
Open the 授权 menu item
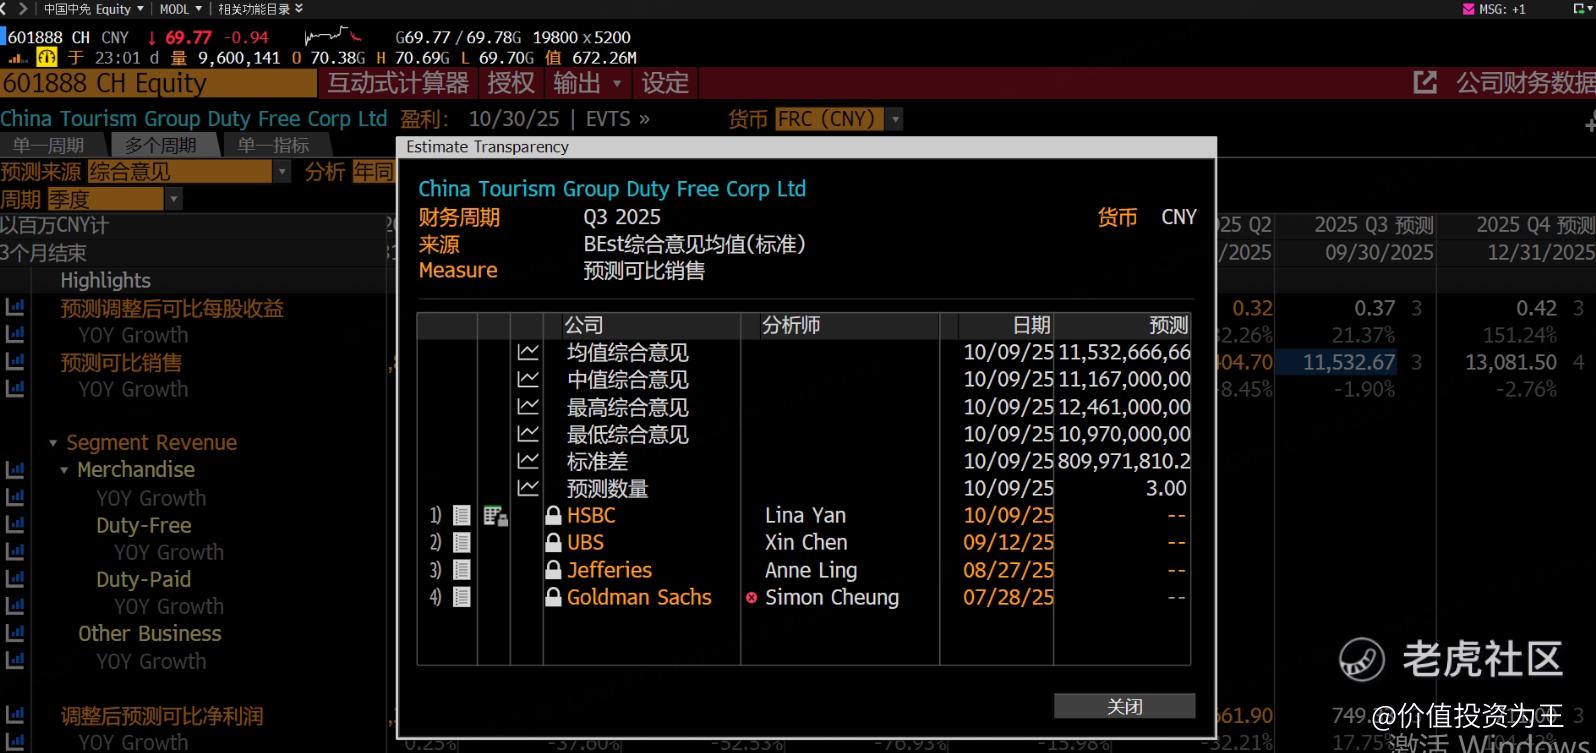(511, 83)
